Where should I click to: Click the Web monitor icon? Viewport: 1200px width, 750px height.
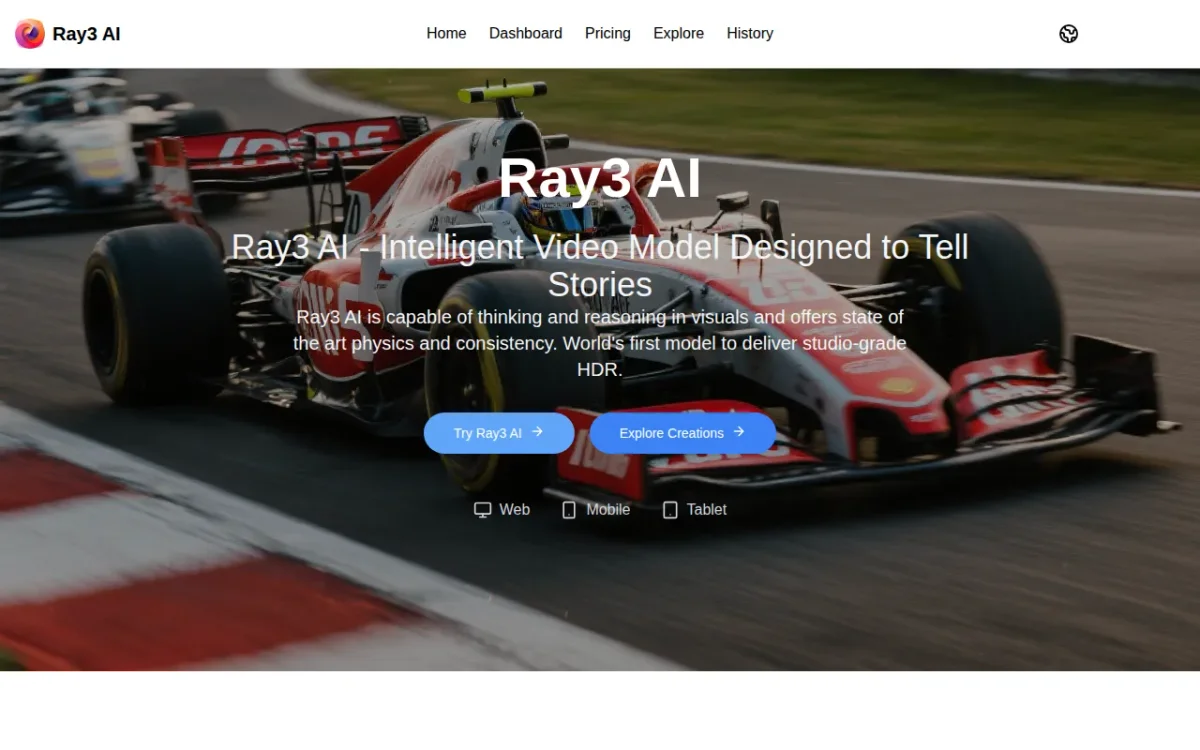pos(482,510)
